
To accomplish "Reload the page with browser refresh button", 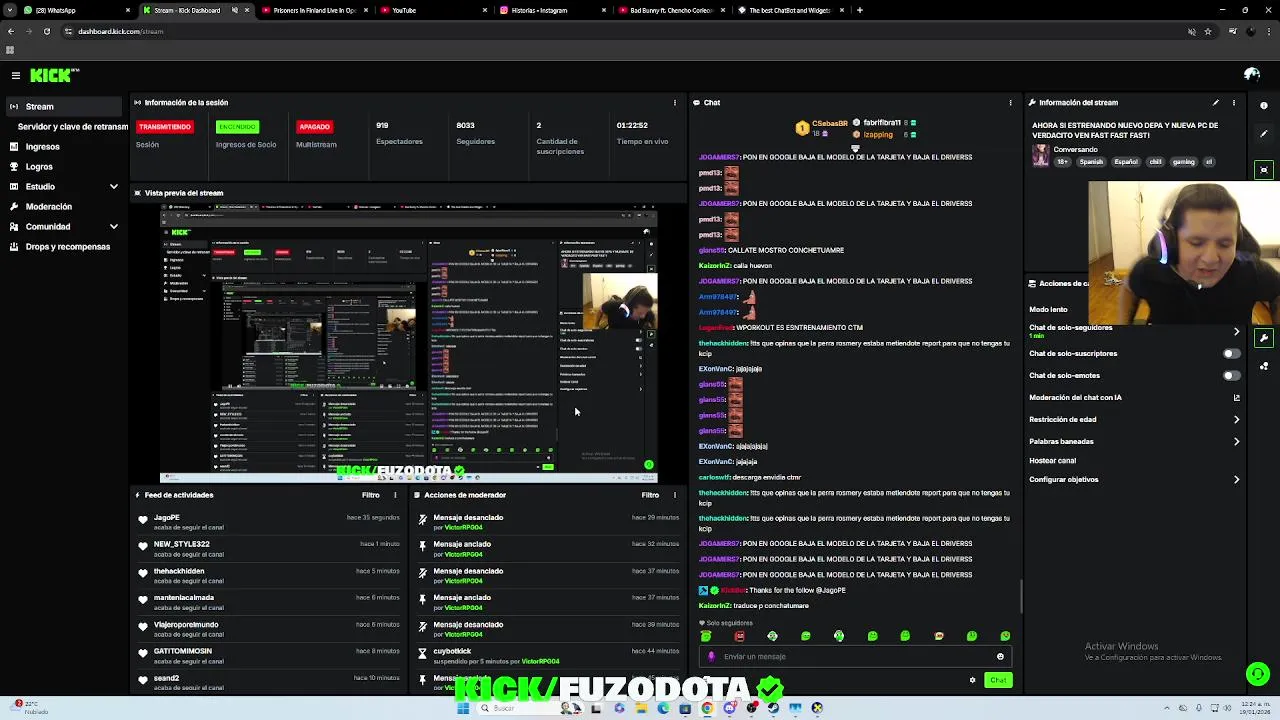I will tap(46, 31).
